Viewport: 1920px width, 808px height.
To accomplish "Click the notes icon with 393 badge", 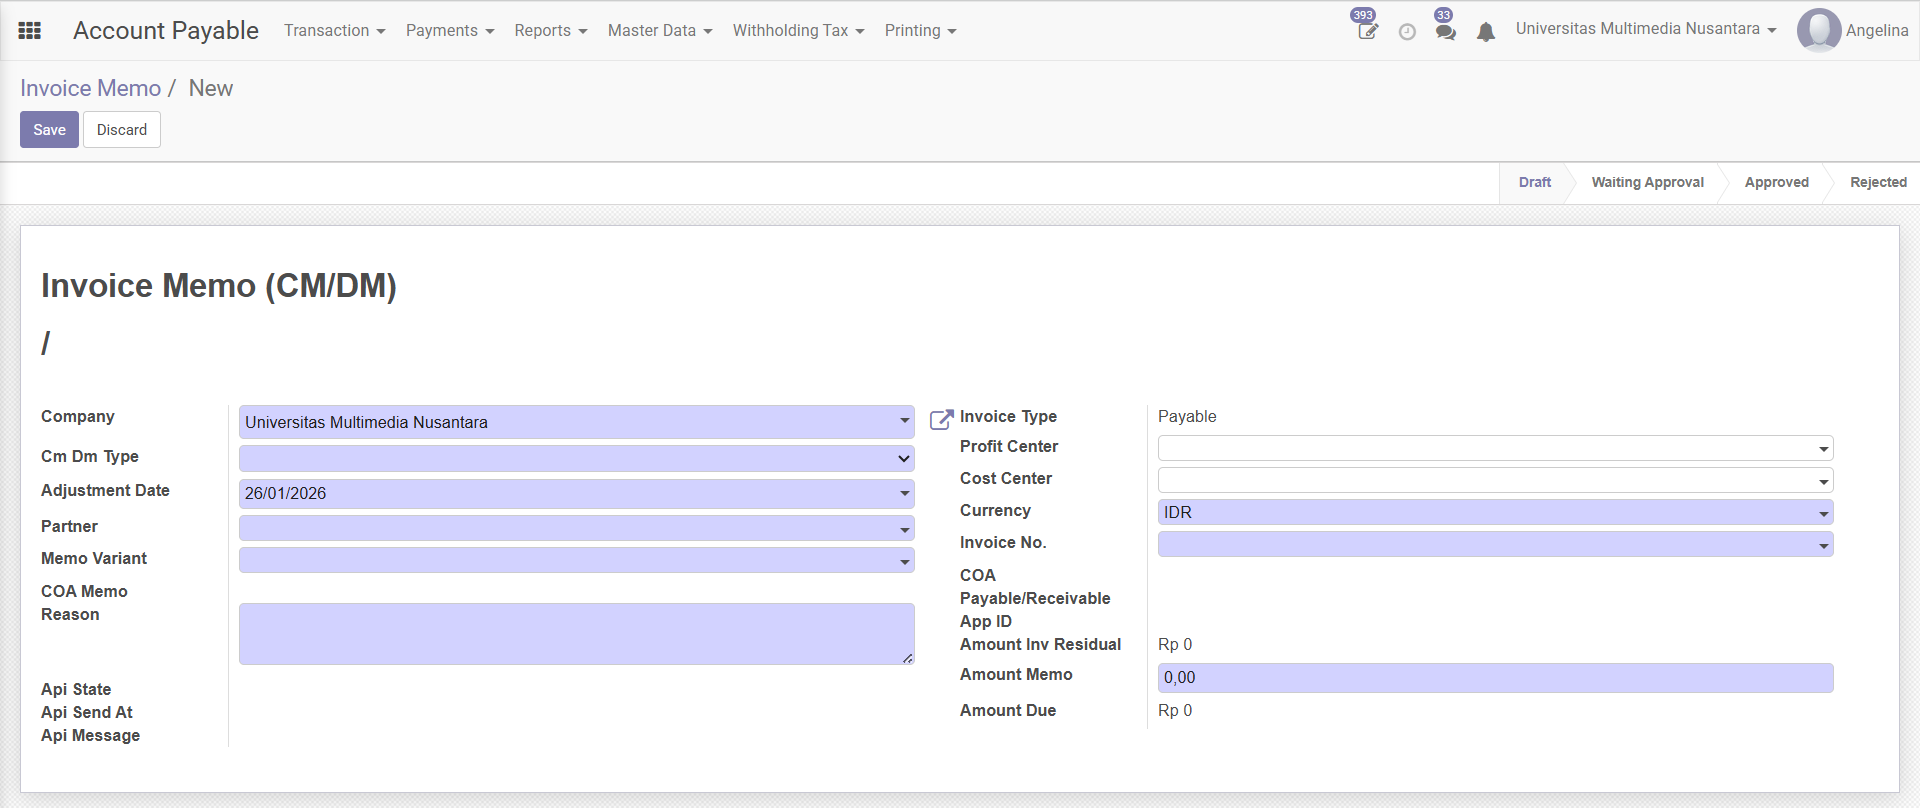I will (x=1367, y=31).
